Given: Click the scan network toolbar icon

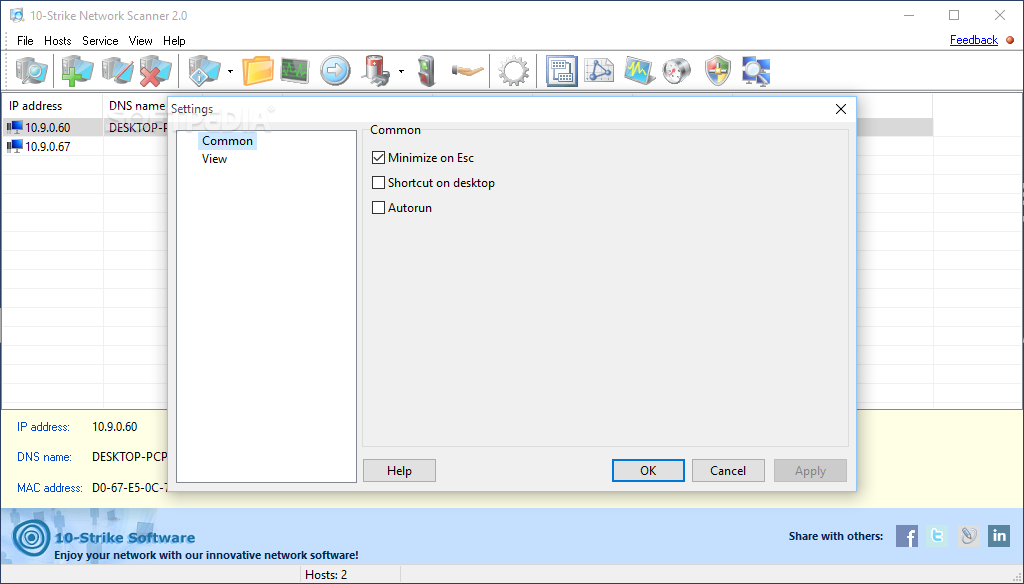Looking at the screenshot, I should tap(32, 71).
